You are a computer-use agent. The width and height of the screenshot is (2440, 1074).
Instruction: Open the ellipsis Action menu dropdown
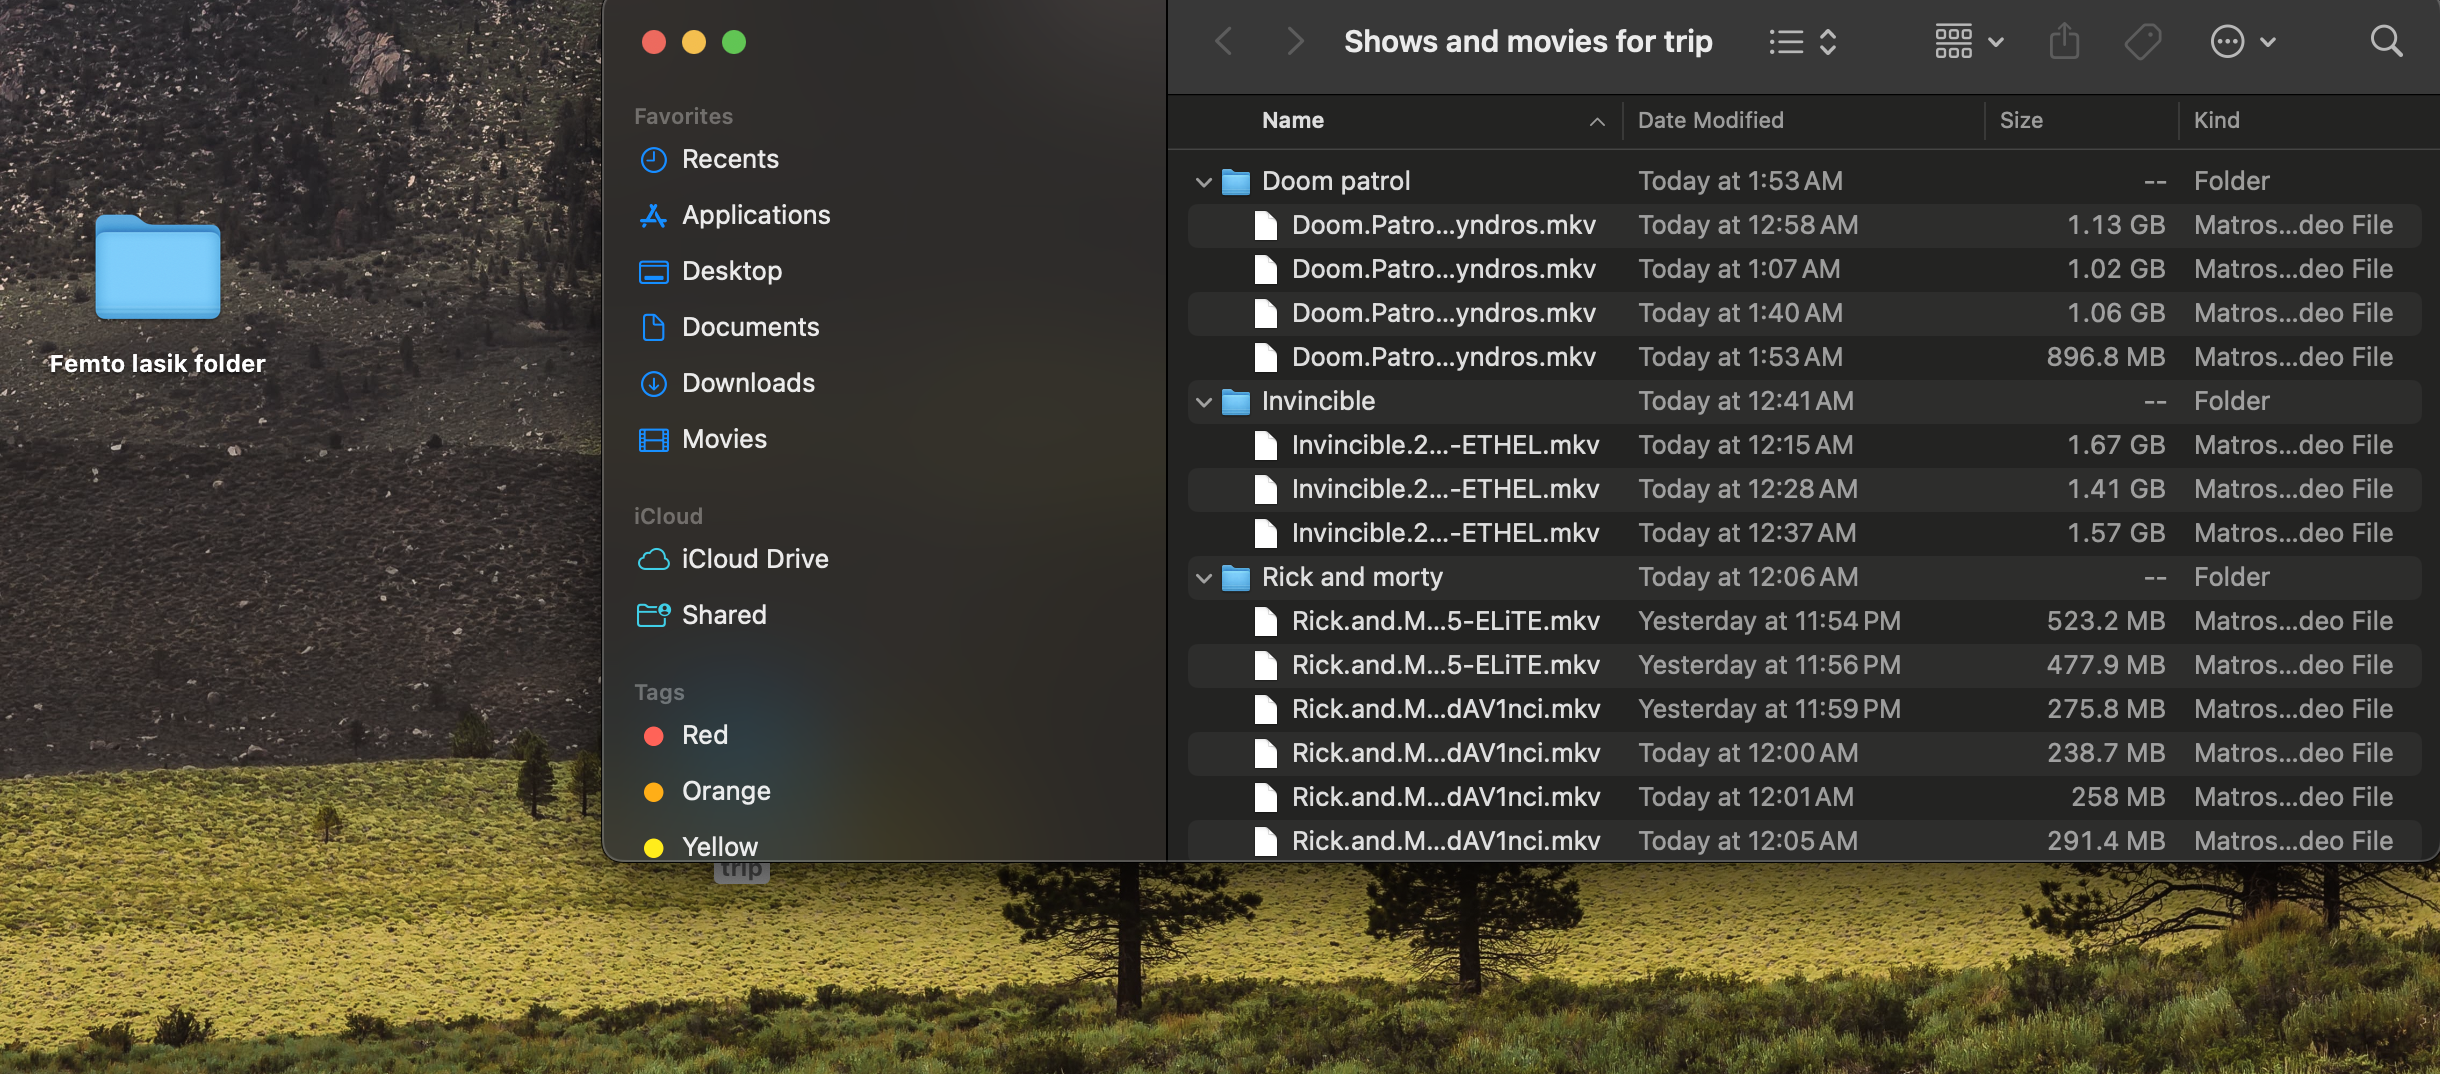coord(2241,42)
